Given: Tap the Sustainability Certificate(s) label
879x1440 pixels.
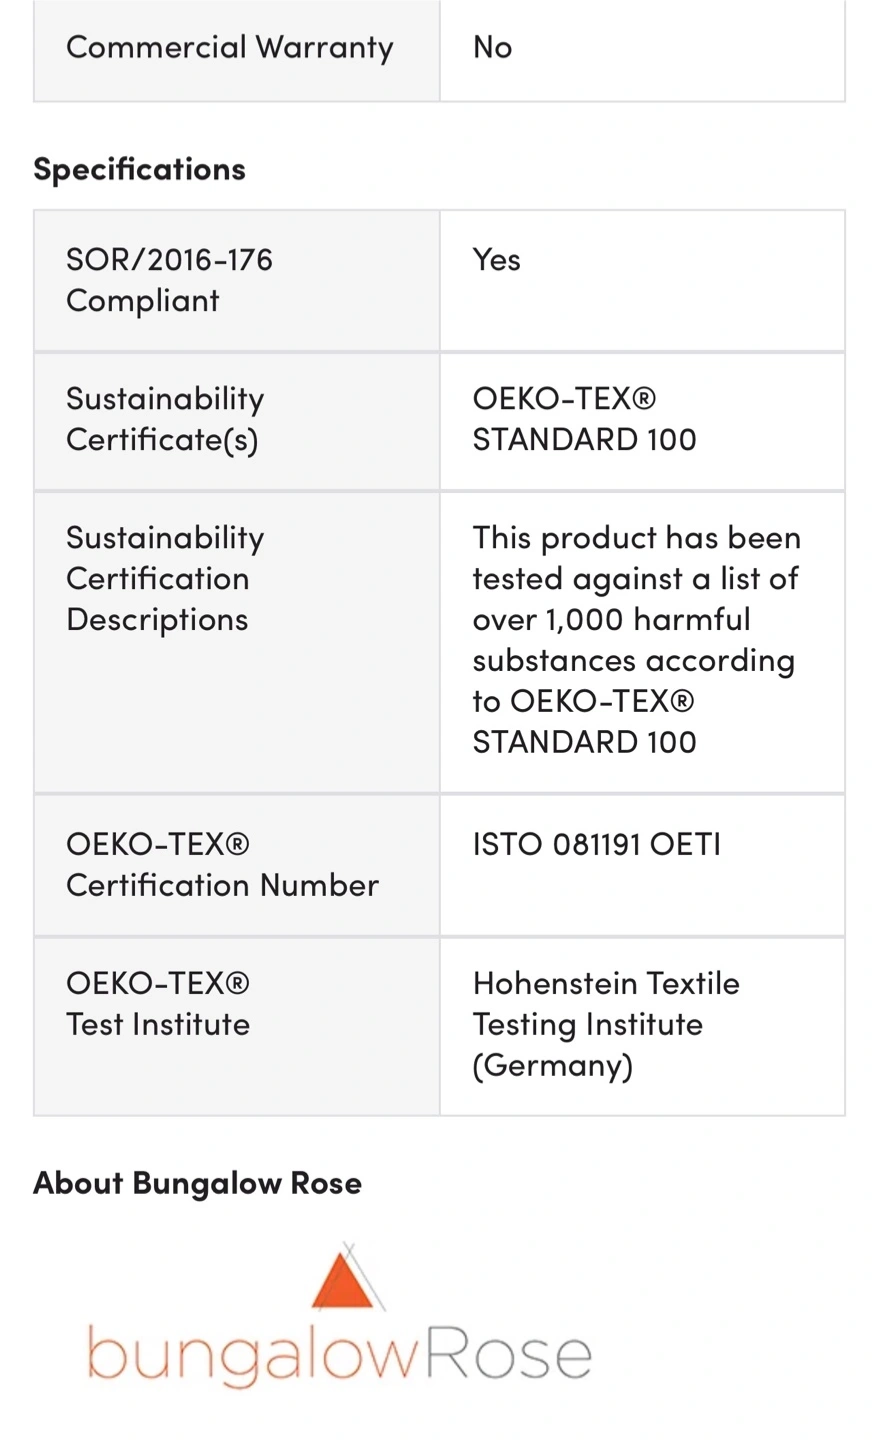Looking at the screenshot, I should coord(165,419).
